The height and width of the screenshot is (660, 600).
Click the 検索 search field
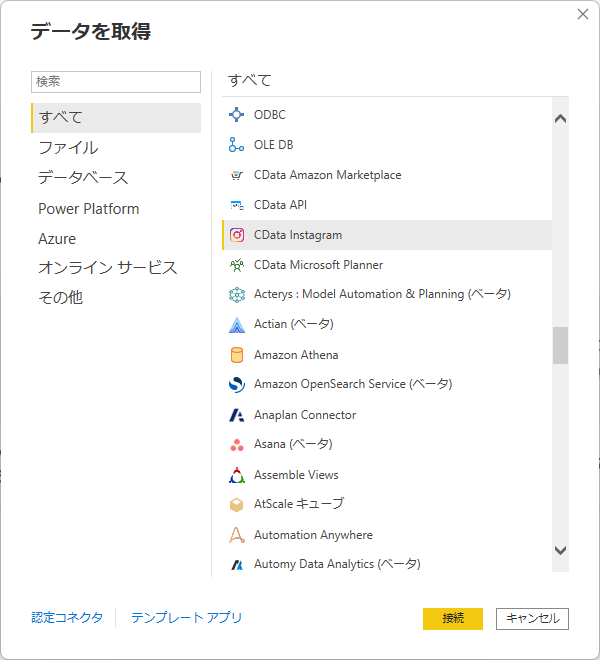[116, 82]
